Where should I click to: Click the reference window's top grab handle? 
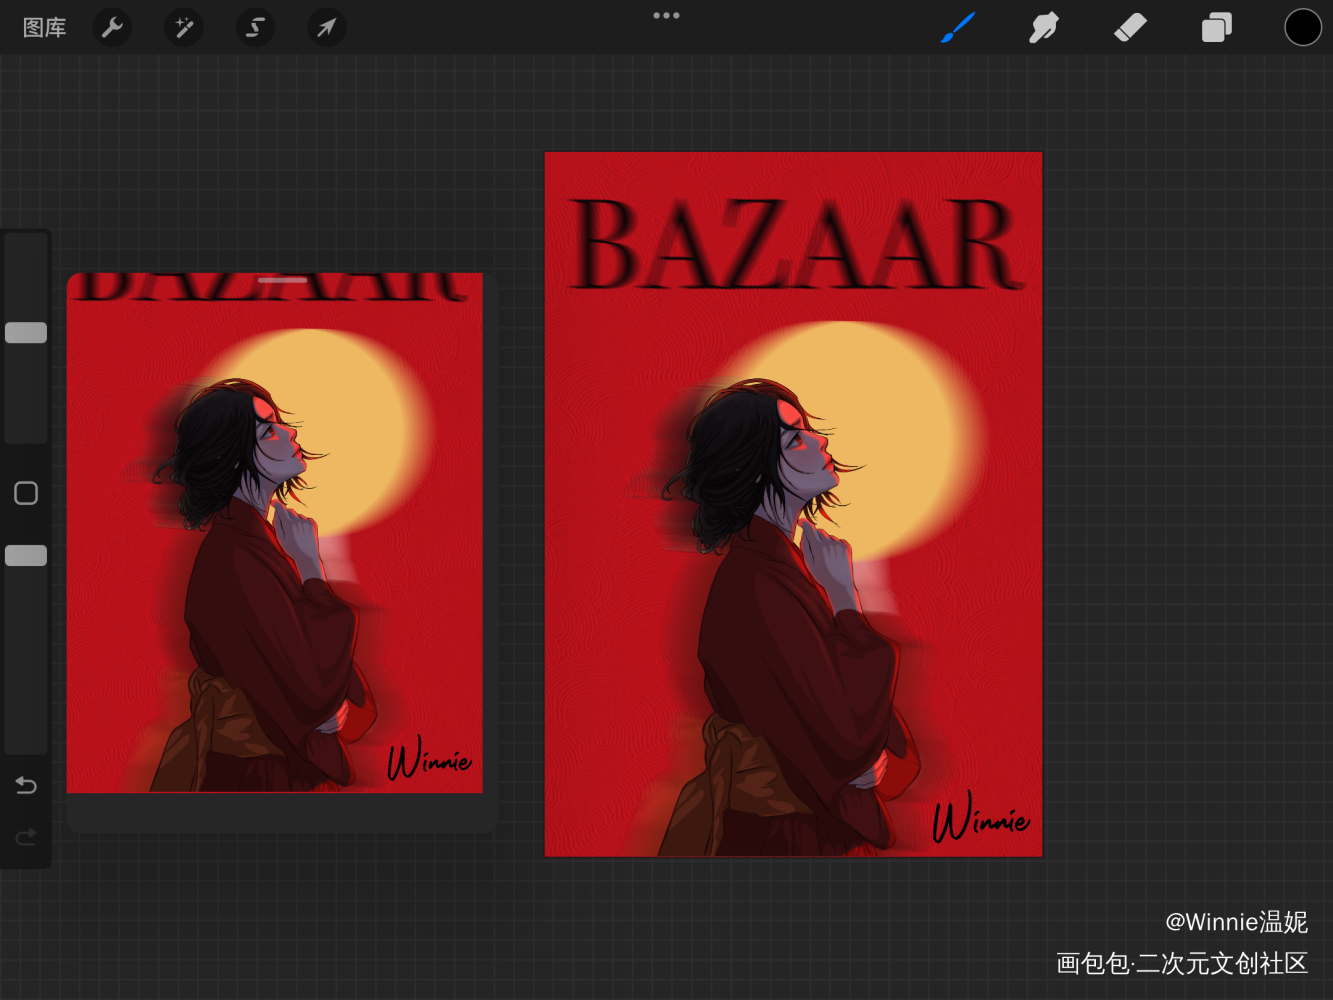coord(282,280)
